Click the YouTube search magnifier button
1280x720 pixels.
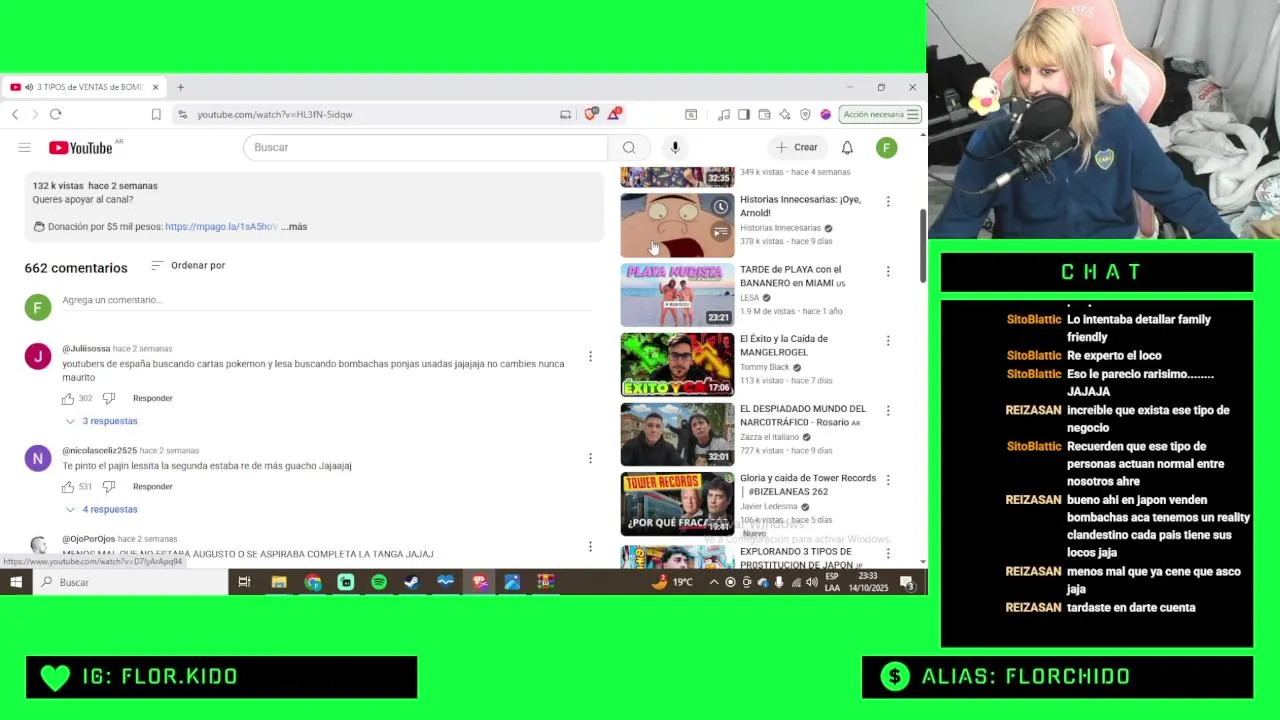[629, 147]
